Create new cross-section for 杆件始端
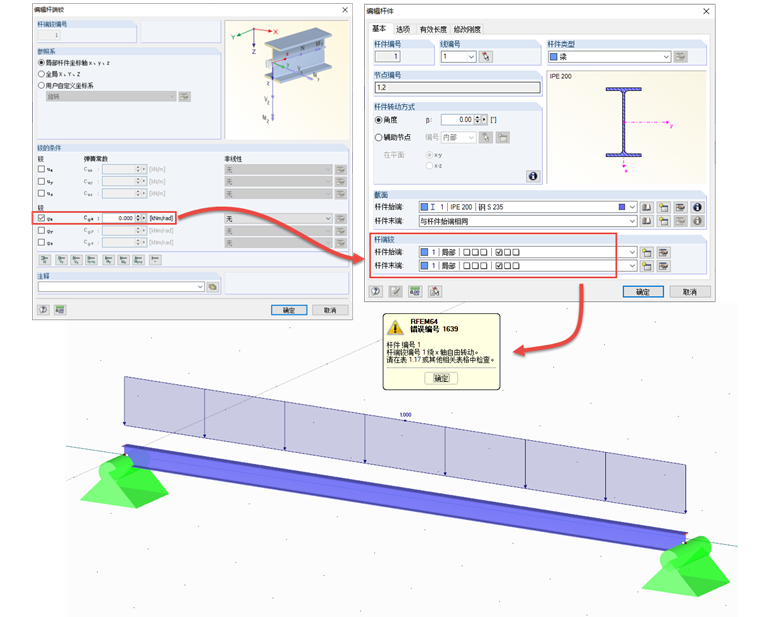760x617 pixels. point(663,207)
